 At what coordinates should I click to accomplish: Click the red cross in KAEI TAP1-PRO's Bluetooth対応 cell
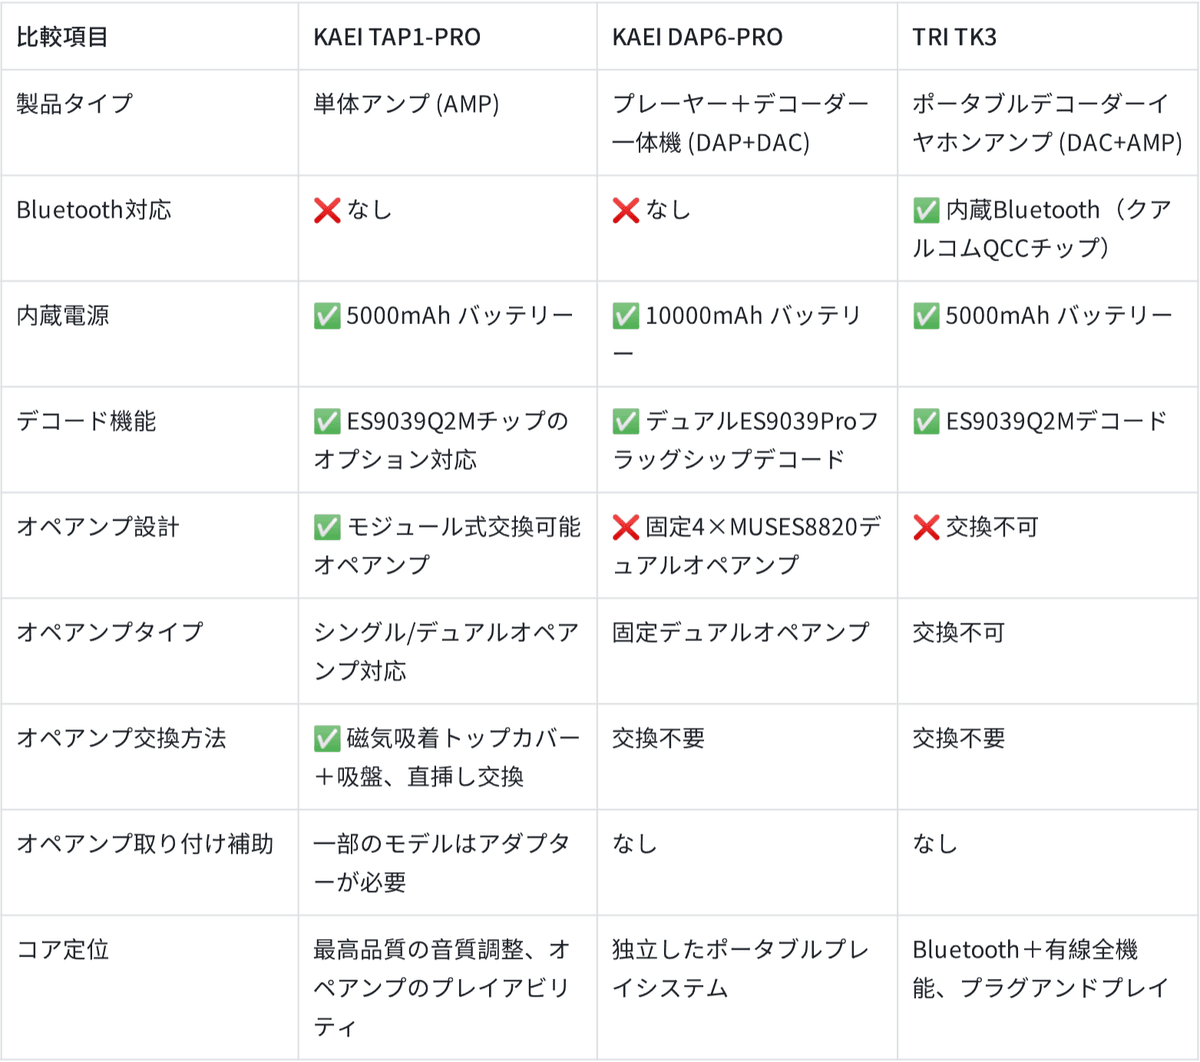point(327,210)
